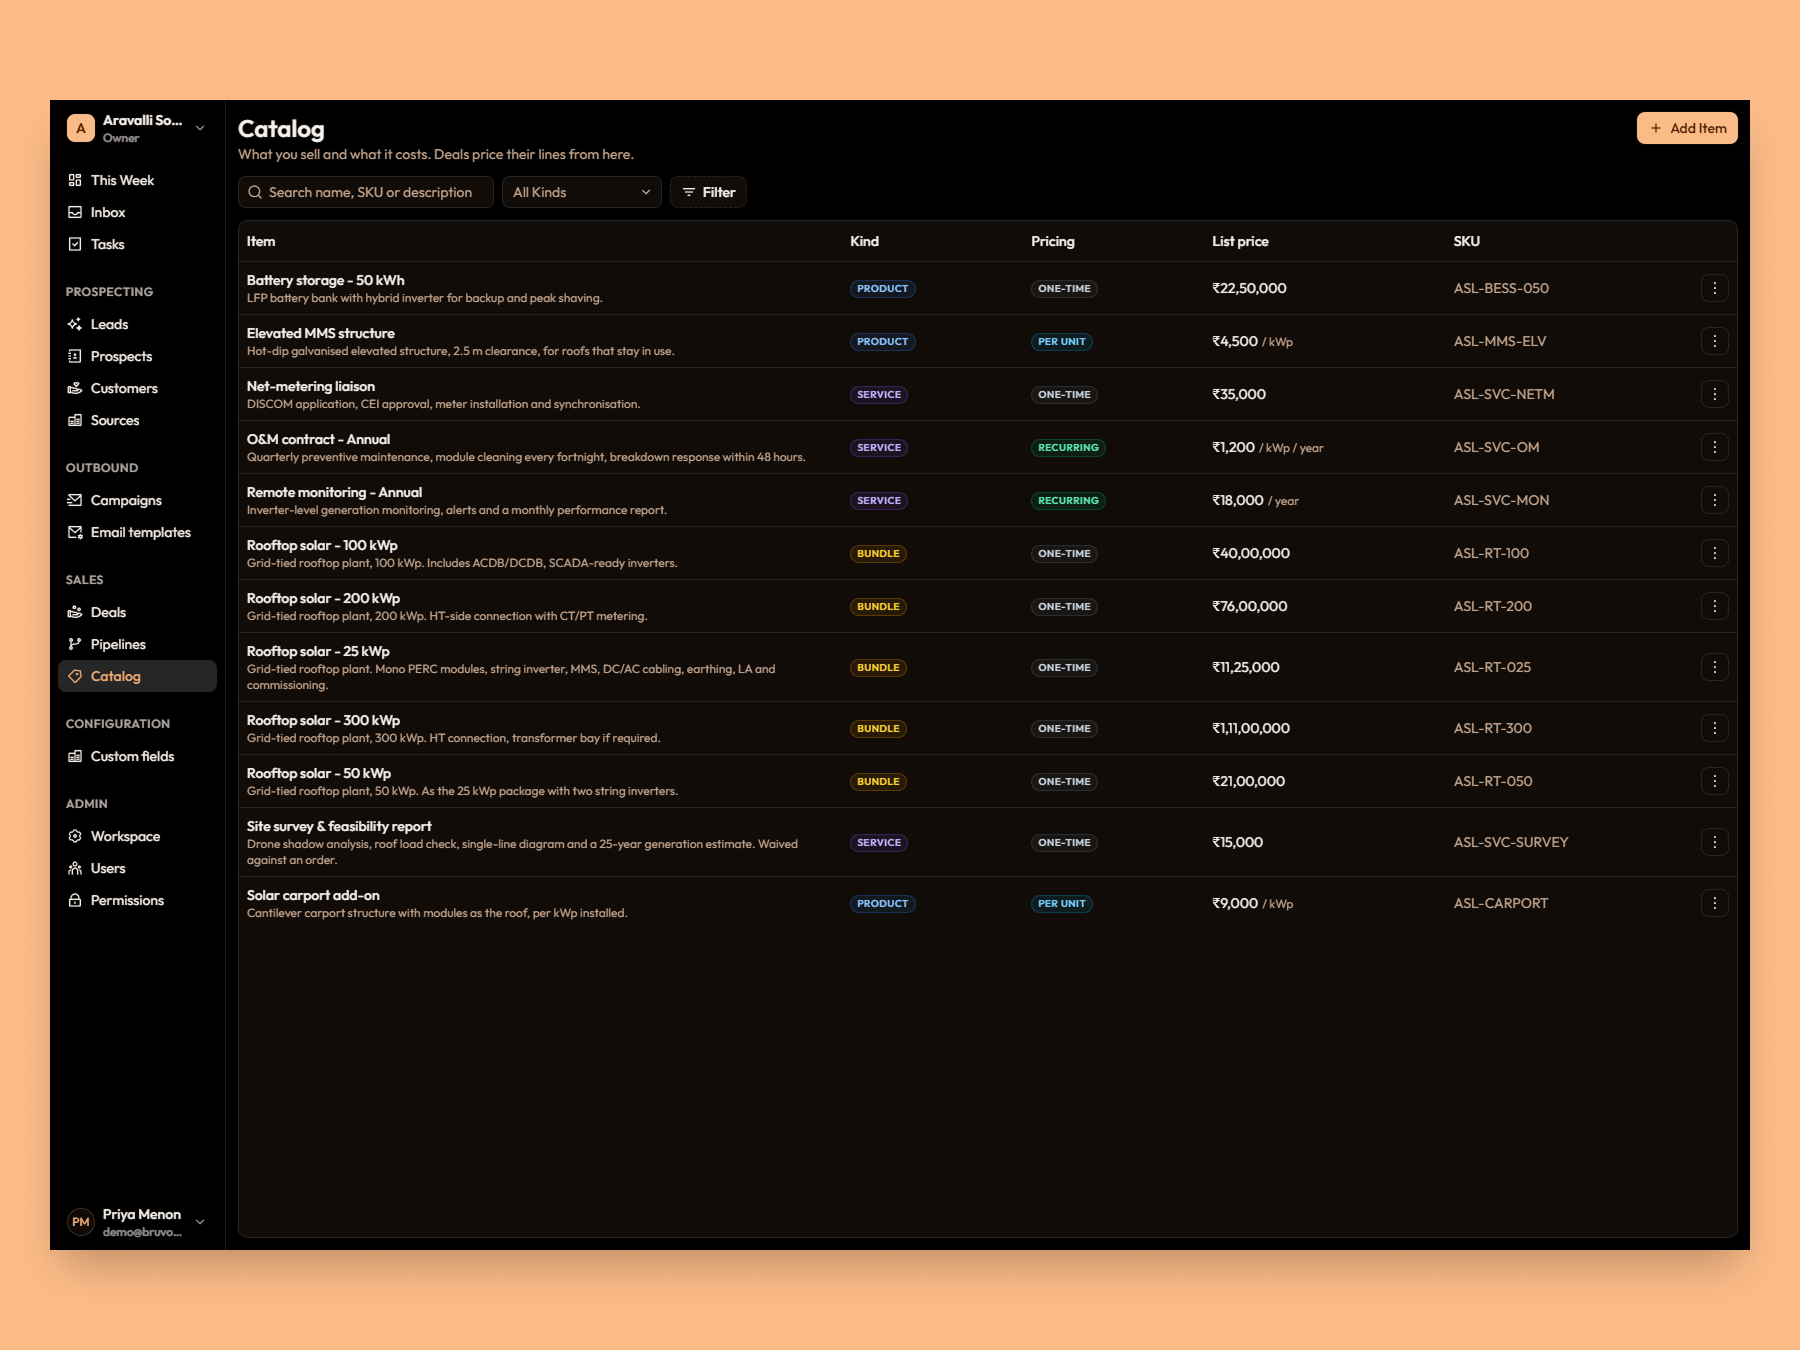The width and height of the screenshot is (1800, 1350).
Task: Open the This Week dashboard icon
Action: pyautogui.click(x=75, y=180)
